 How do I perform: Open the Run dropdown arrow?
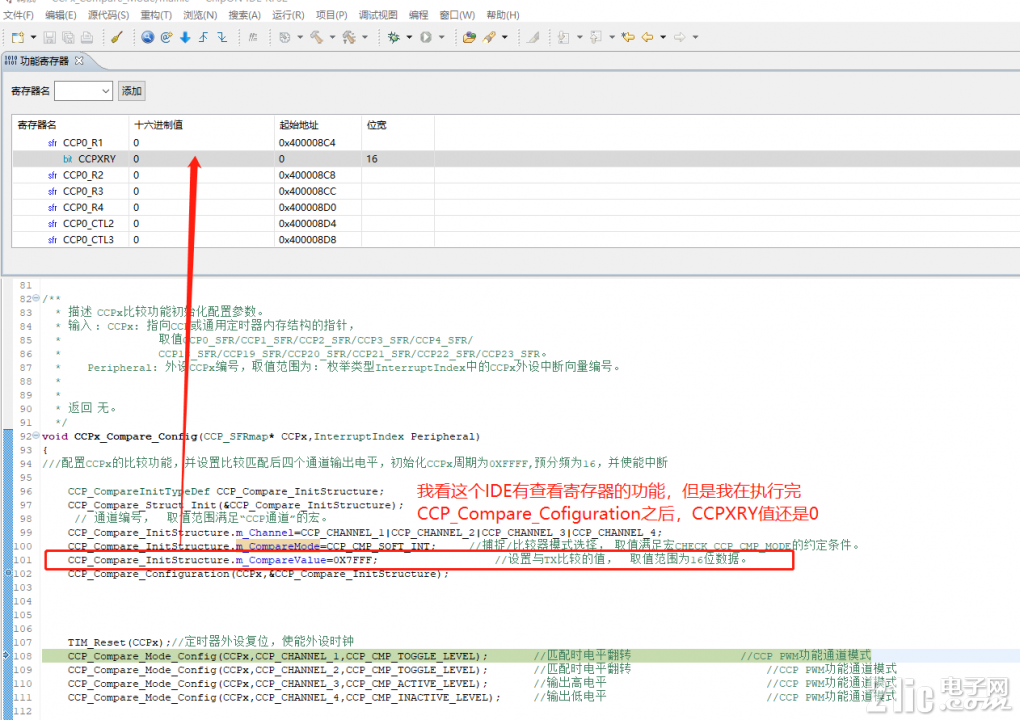pyautogui.click(x=442, y=38)
